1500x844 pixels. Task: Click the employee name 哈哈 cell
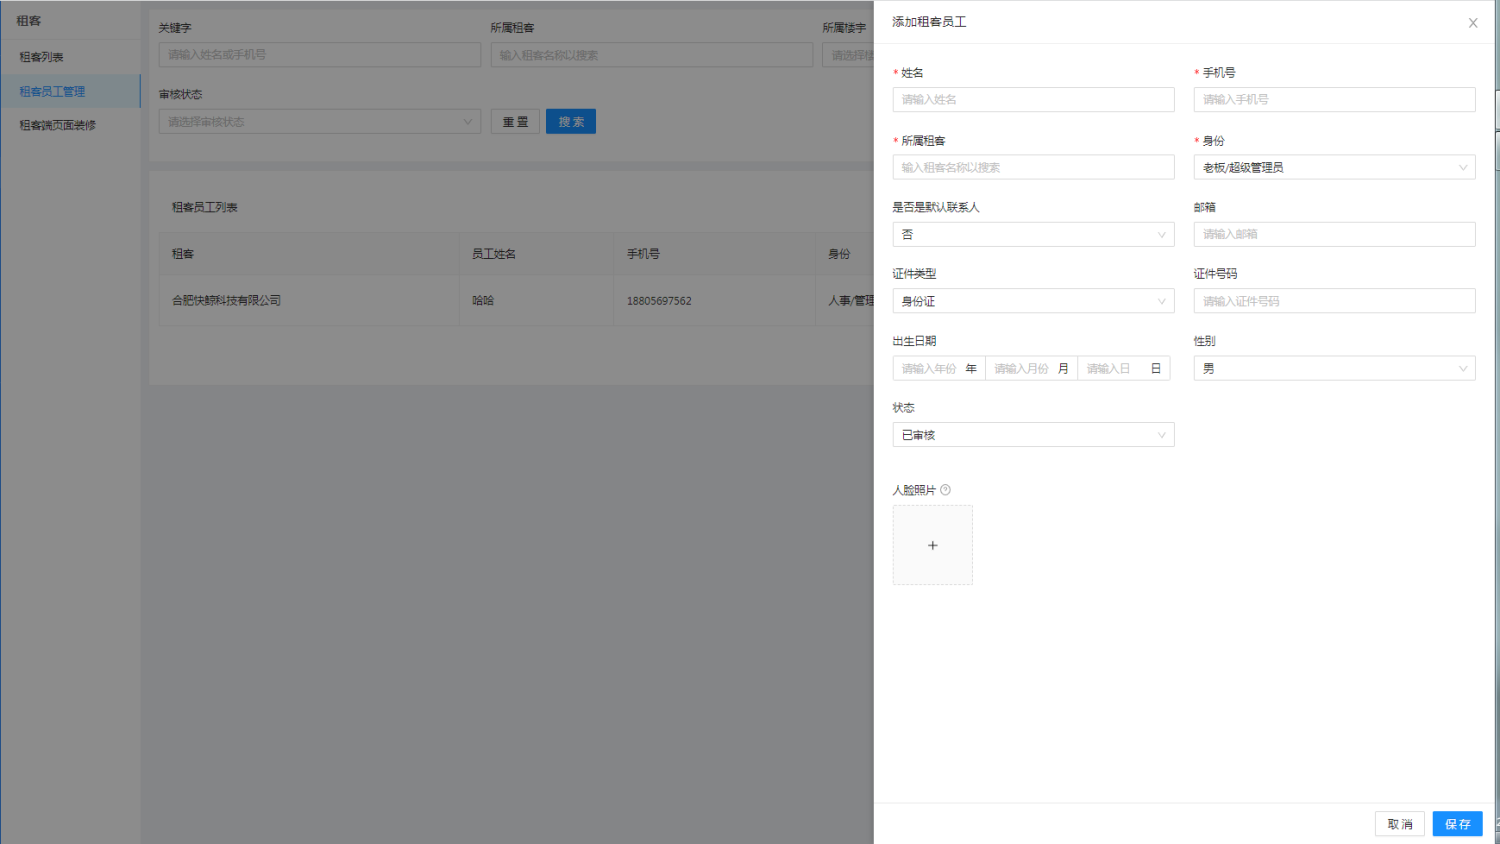point(536,300)
